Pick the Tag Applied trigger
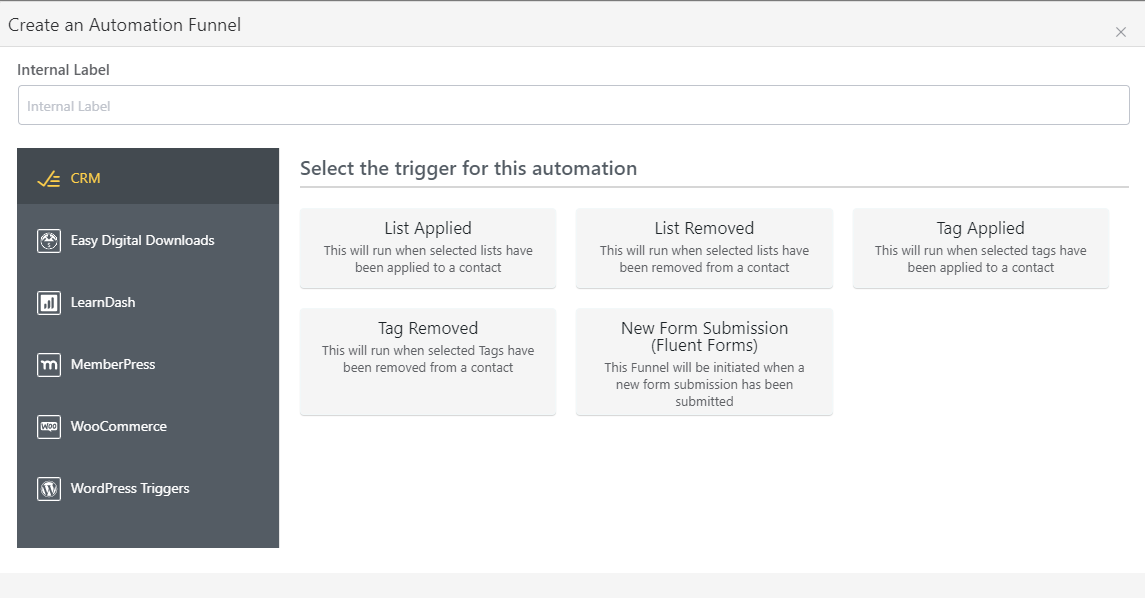1145x598 pixels. (980, 247)
